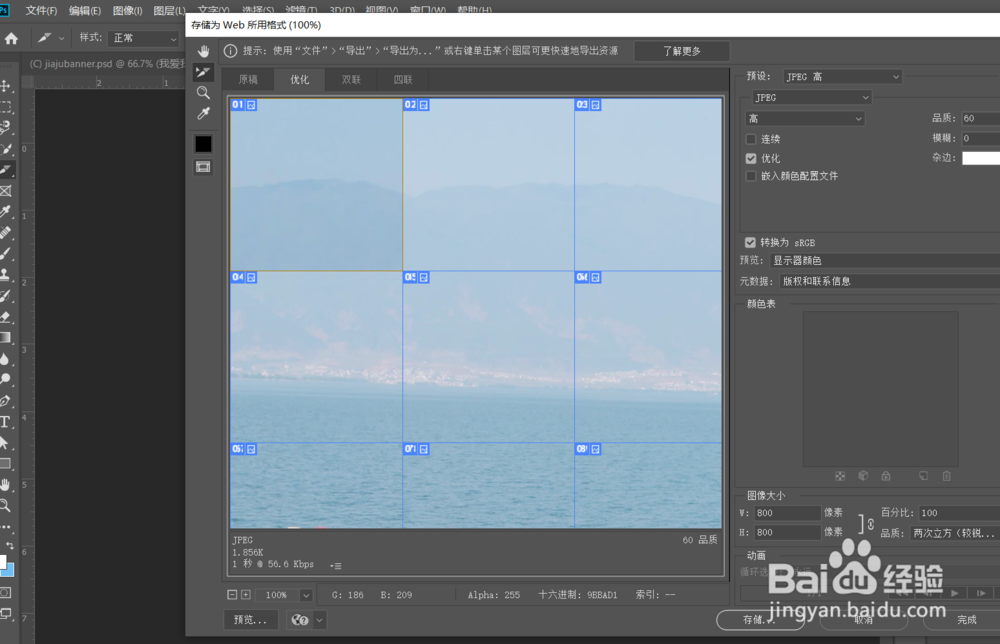Viewport: 1000px width, 644px height.
Task: Switch to the 双联 tab
Action: click(x=350, y=79)
